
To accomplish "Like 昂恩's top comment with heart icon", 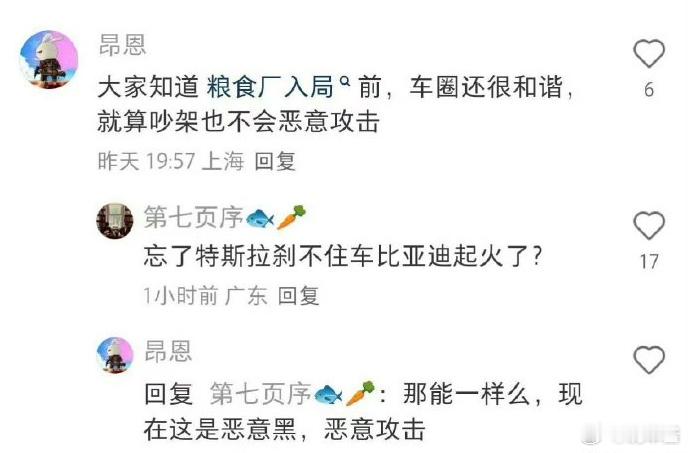I will pos(649,53).
